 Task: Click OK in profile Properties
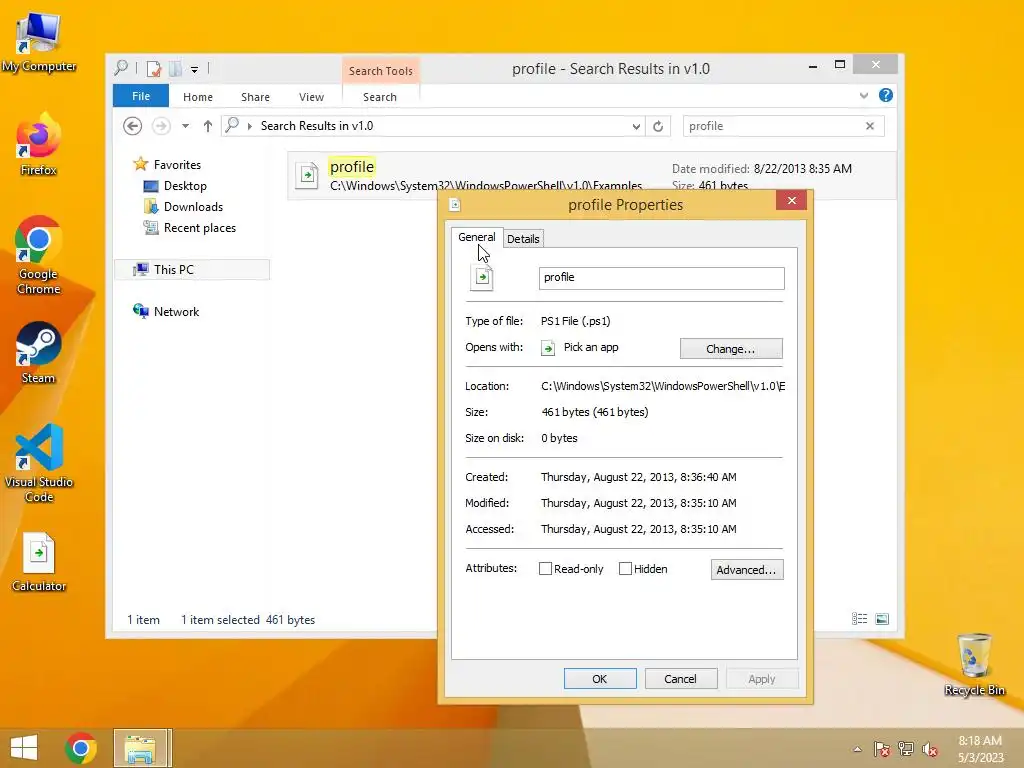click(600, 679)
